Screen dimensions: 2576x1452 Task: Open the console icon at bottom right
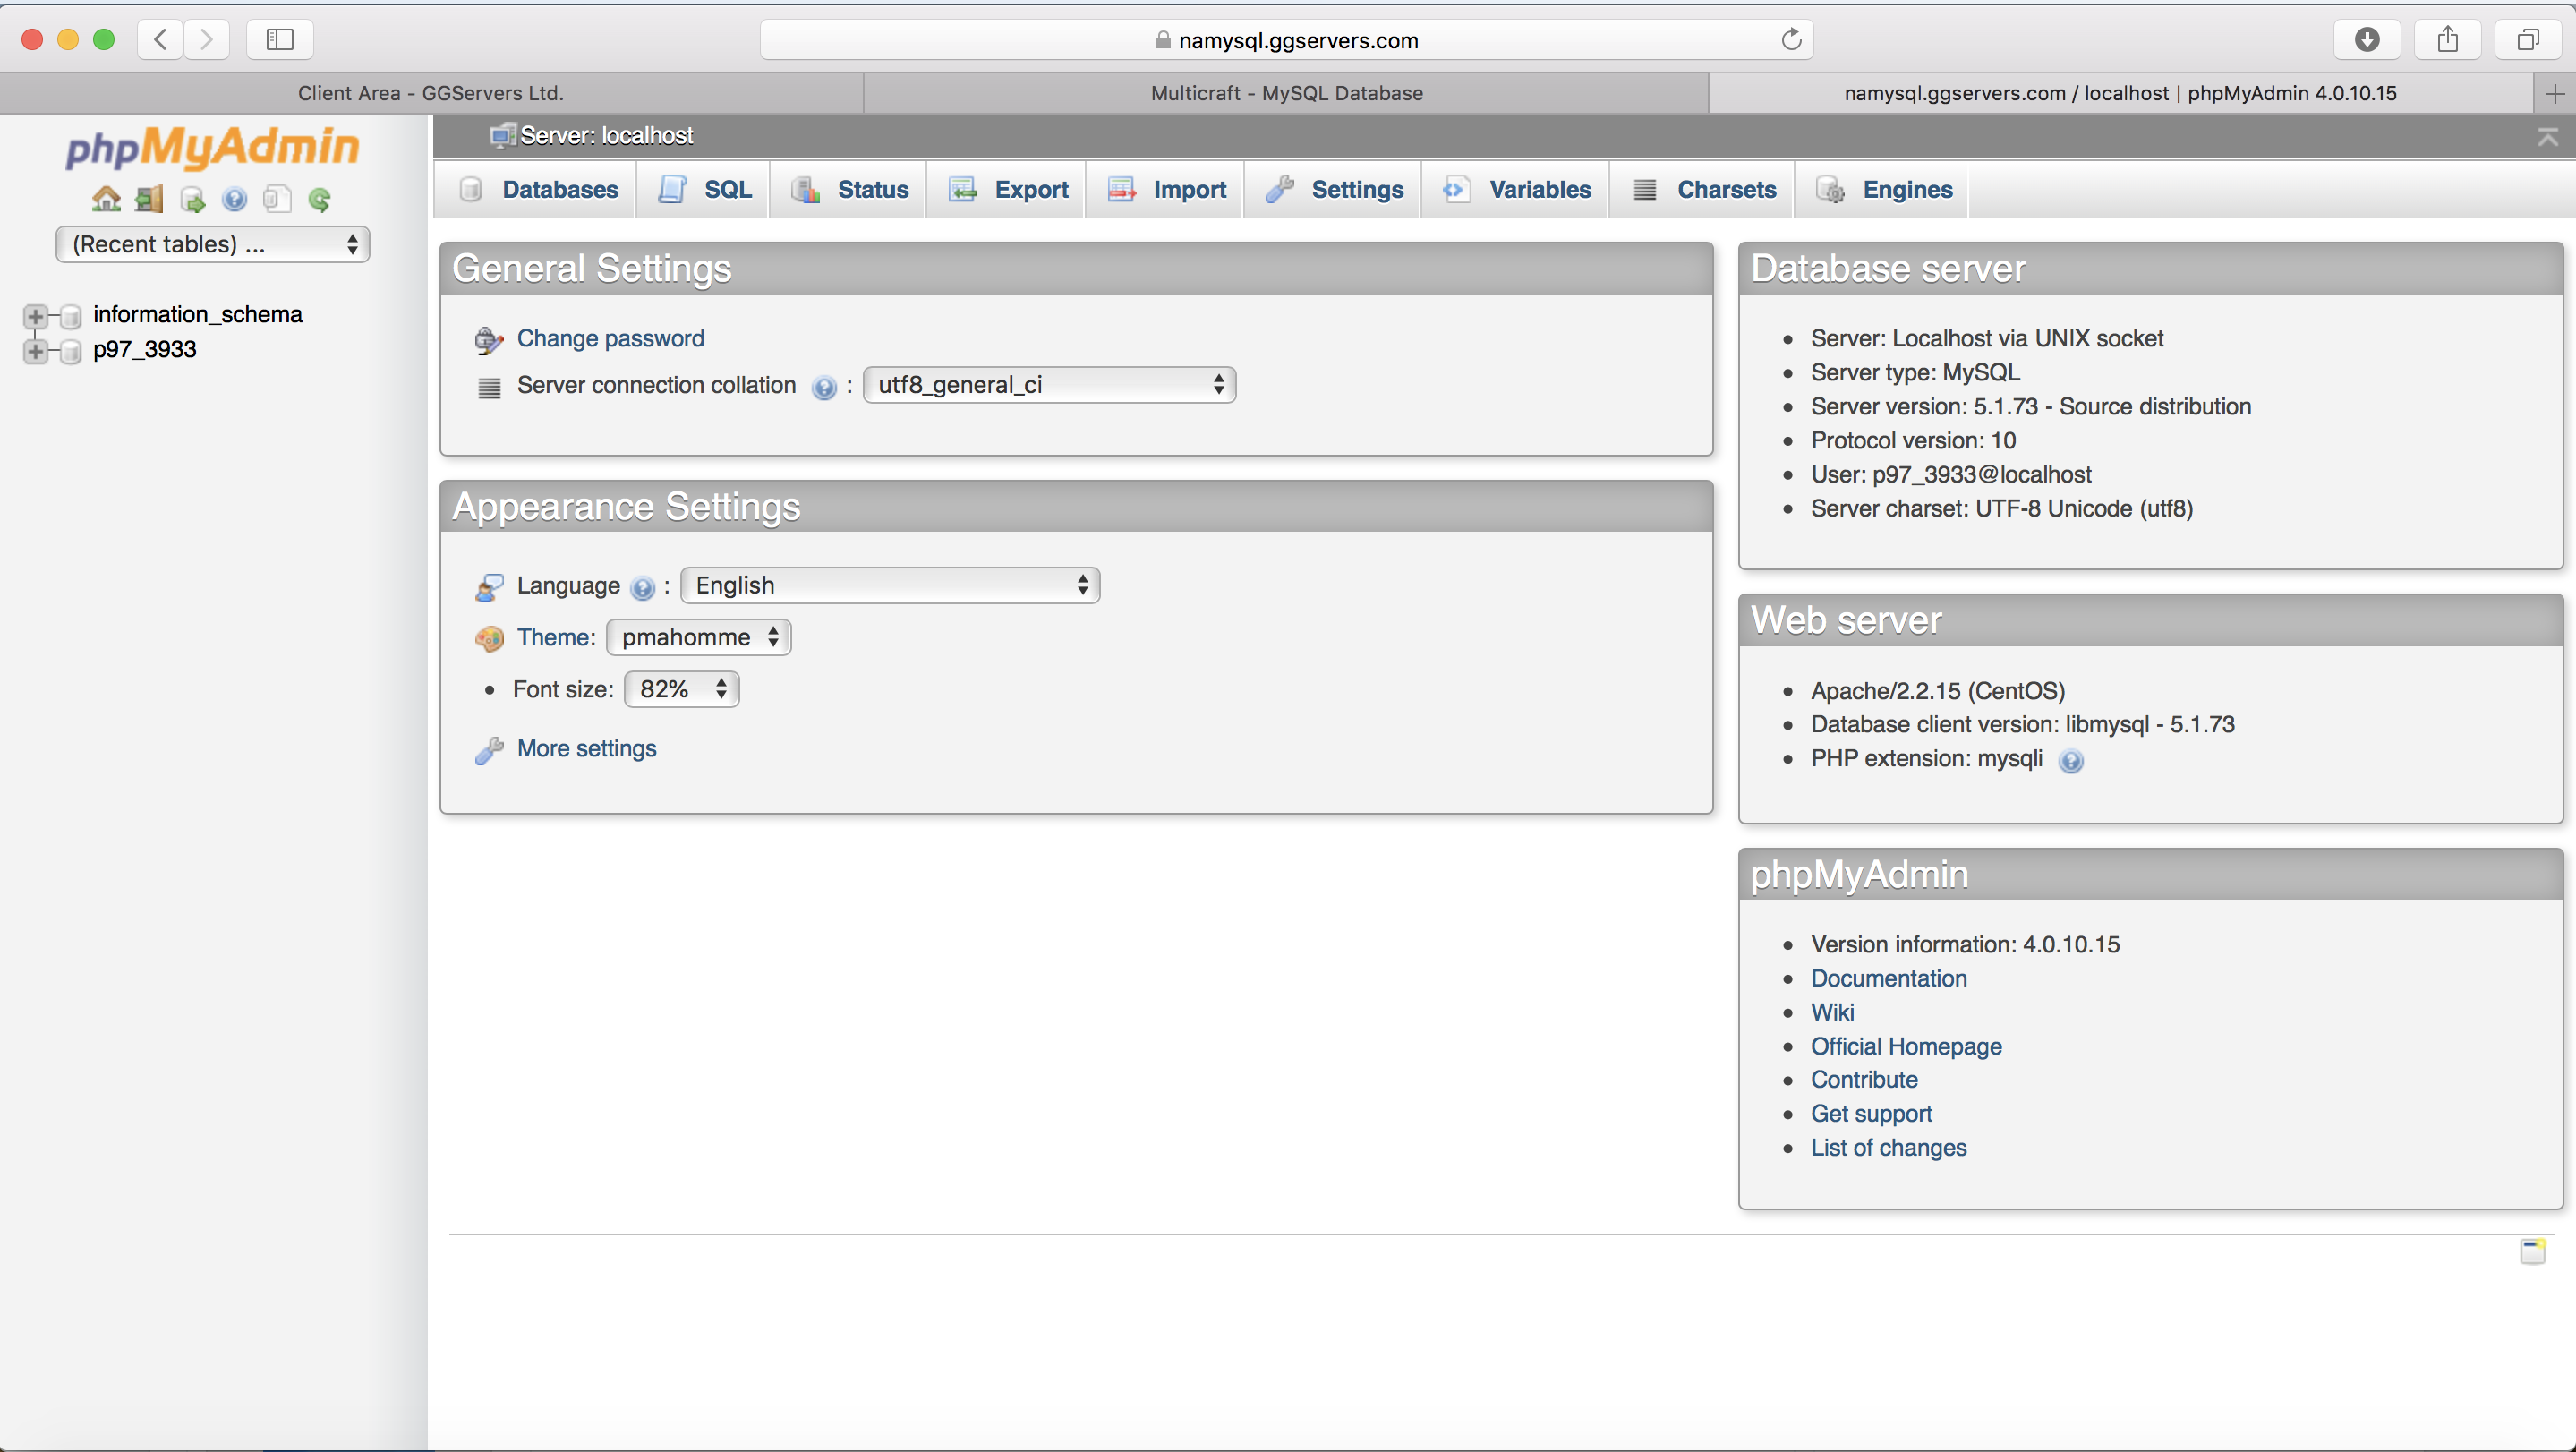pos(2532,1251)
